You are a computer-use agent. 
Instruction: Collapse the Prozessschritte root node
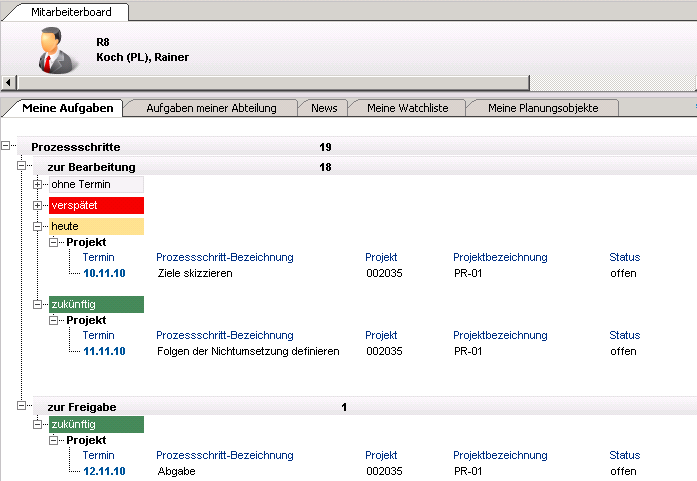7,147
